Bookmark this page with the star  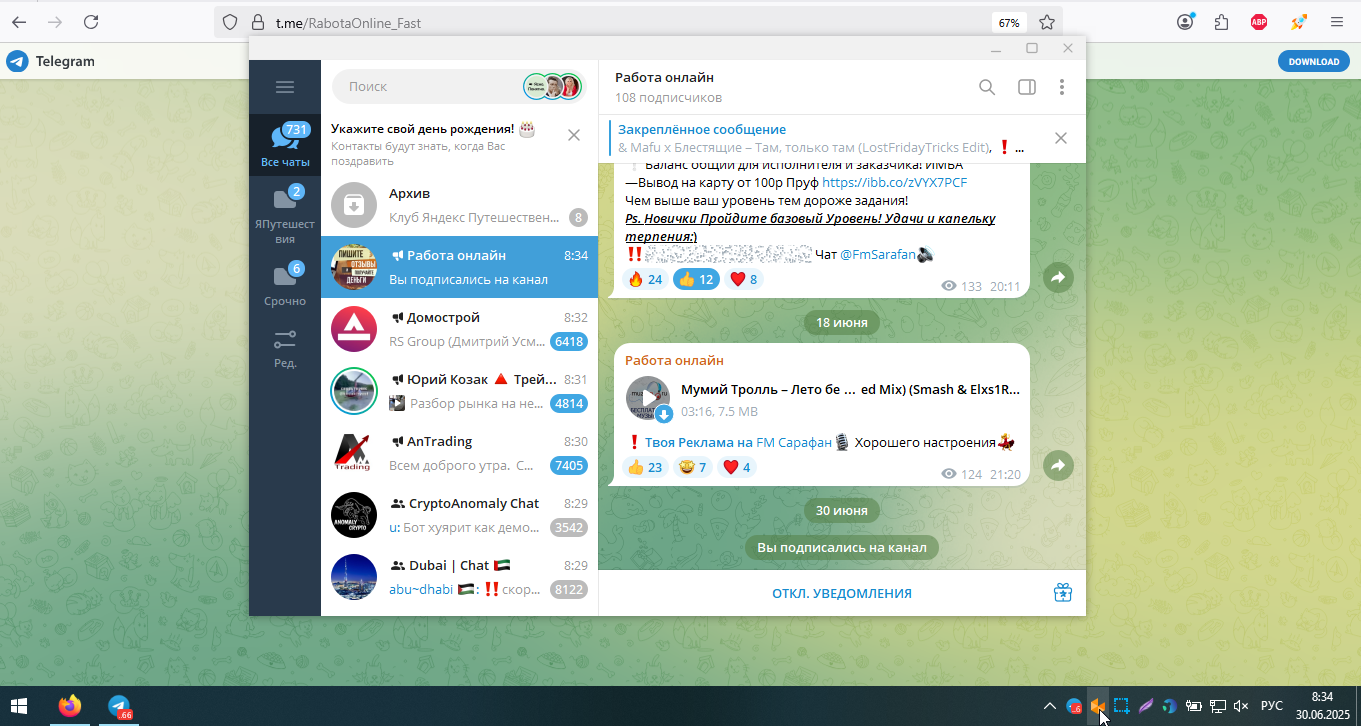(x=1046, y=22)
